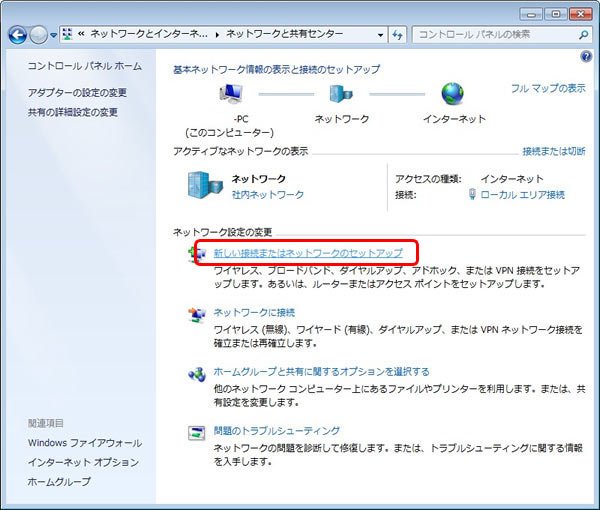The image size is (600, 510).
Task: Click the connect-to-network icon
Action: pos(197,315)
